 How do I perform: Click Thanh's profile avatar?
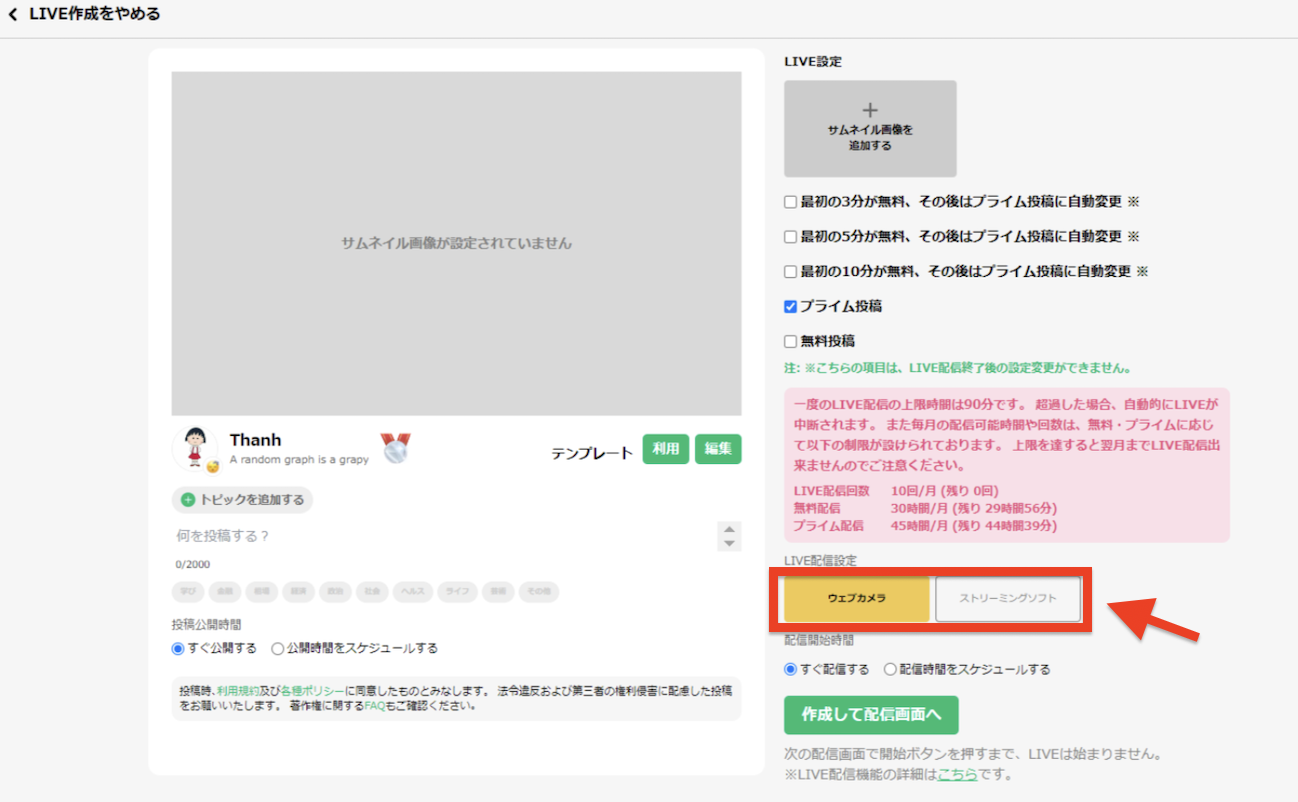click(x=194, y=448)
